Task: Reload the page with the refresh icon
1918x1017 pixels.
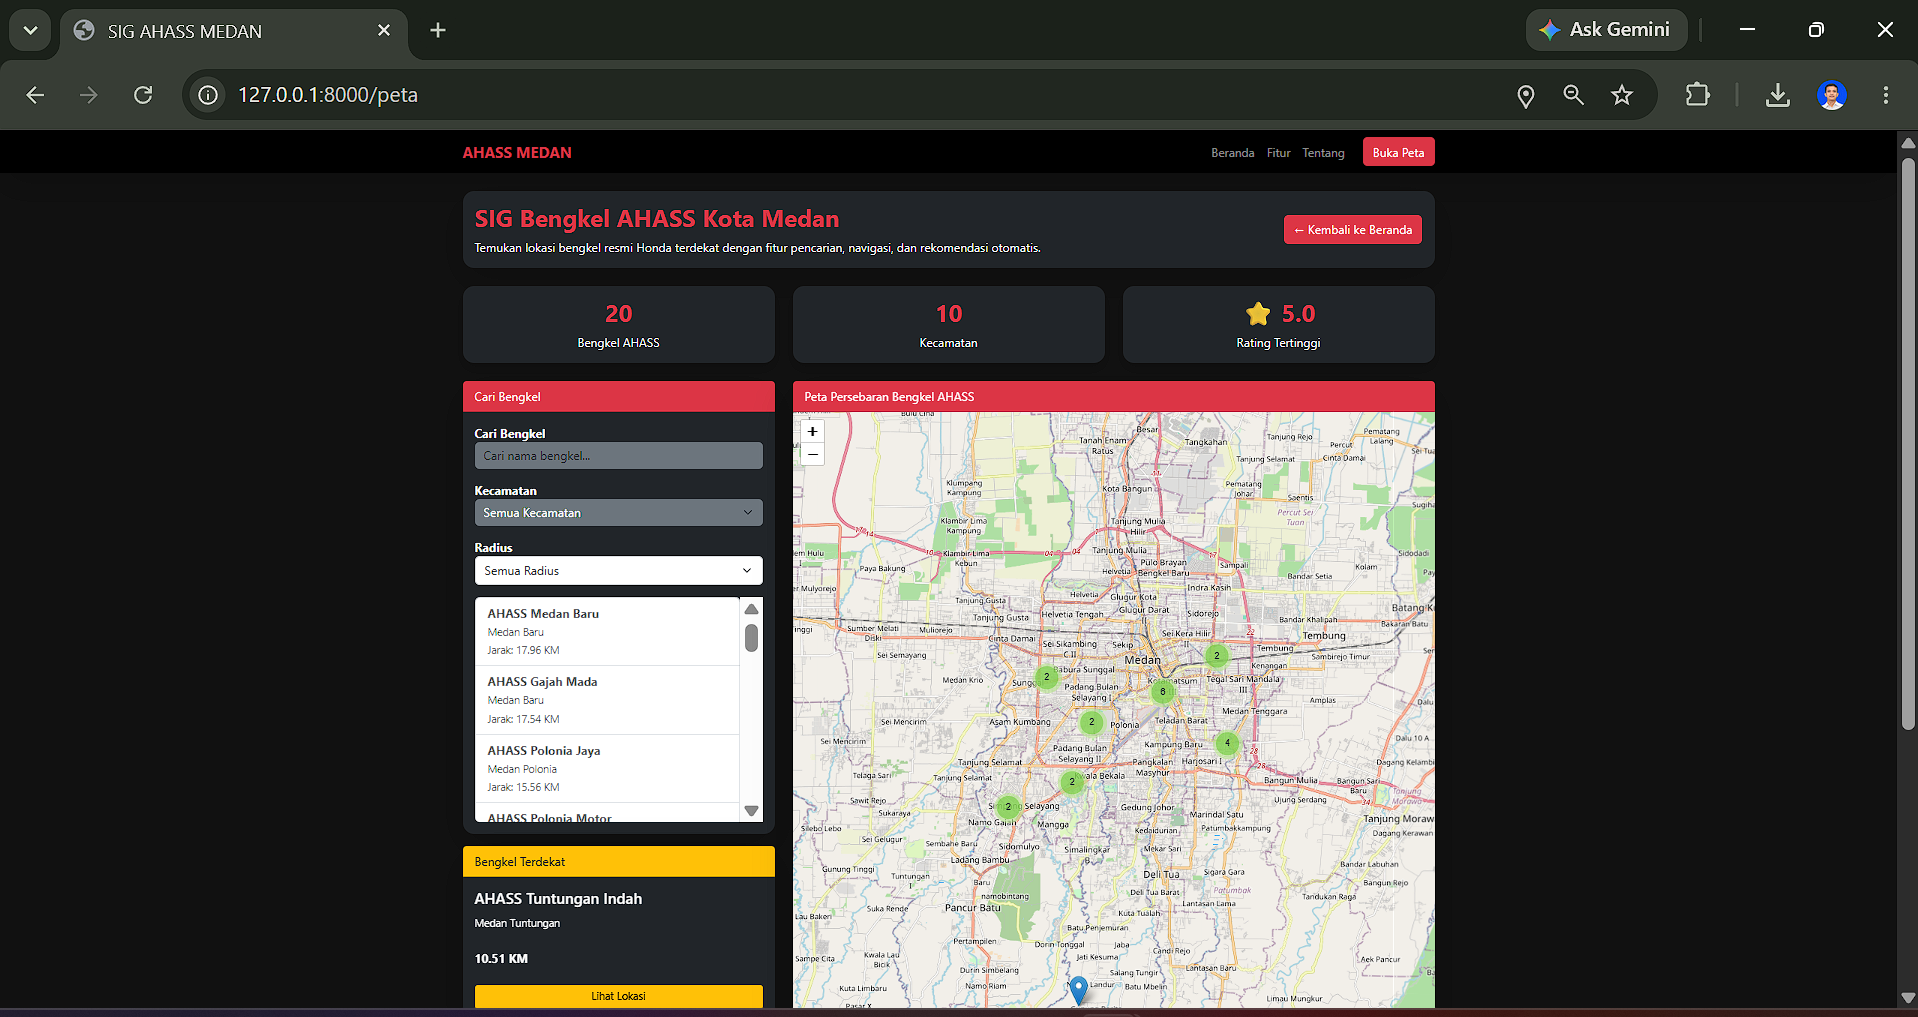Action: [x=143, y=95]
